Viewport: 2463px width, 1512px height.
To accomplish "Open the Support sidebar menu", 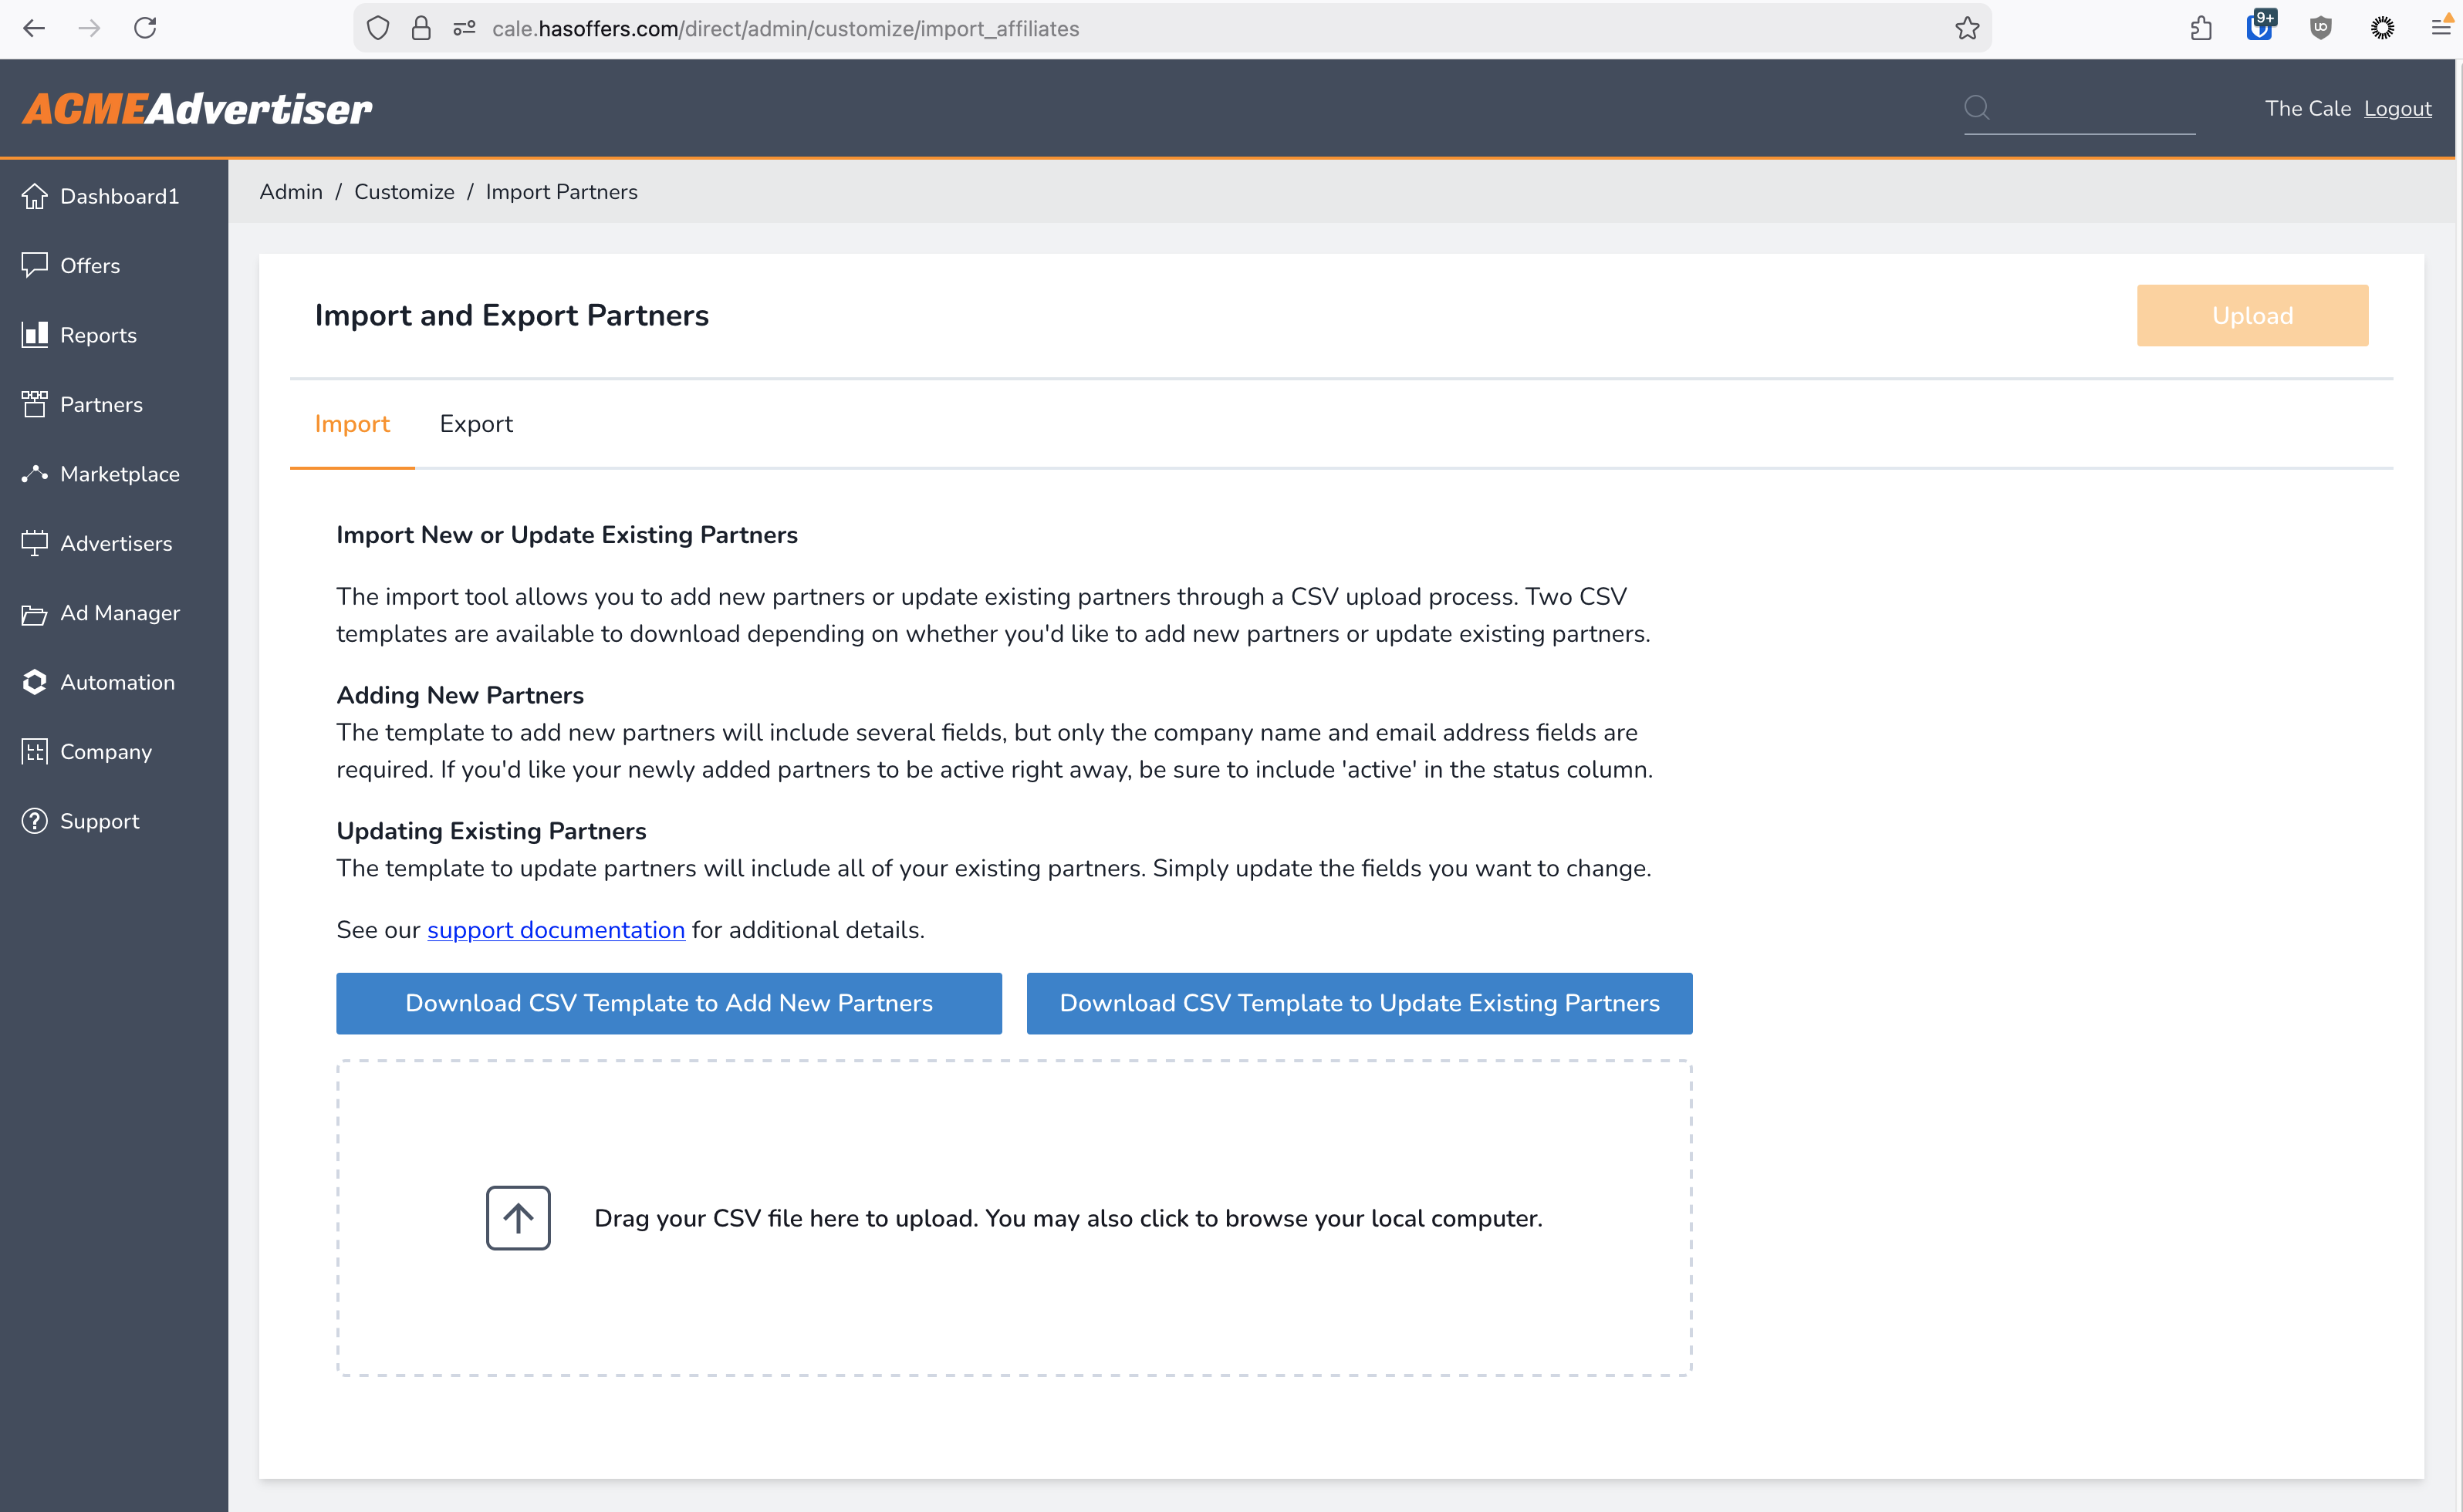I will coord(114,821).
